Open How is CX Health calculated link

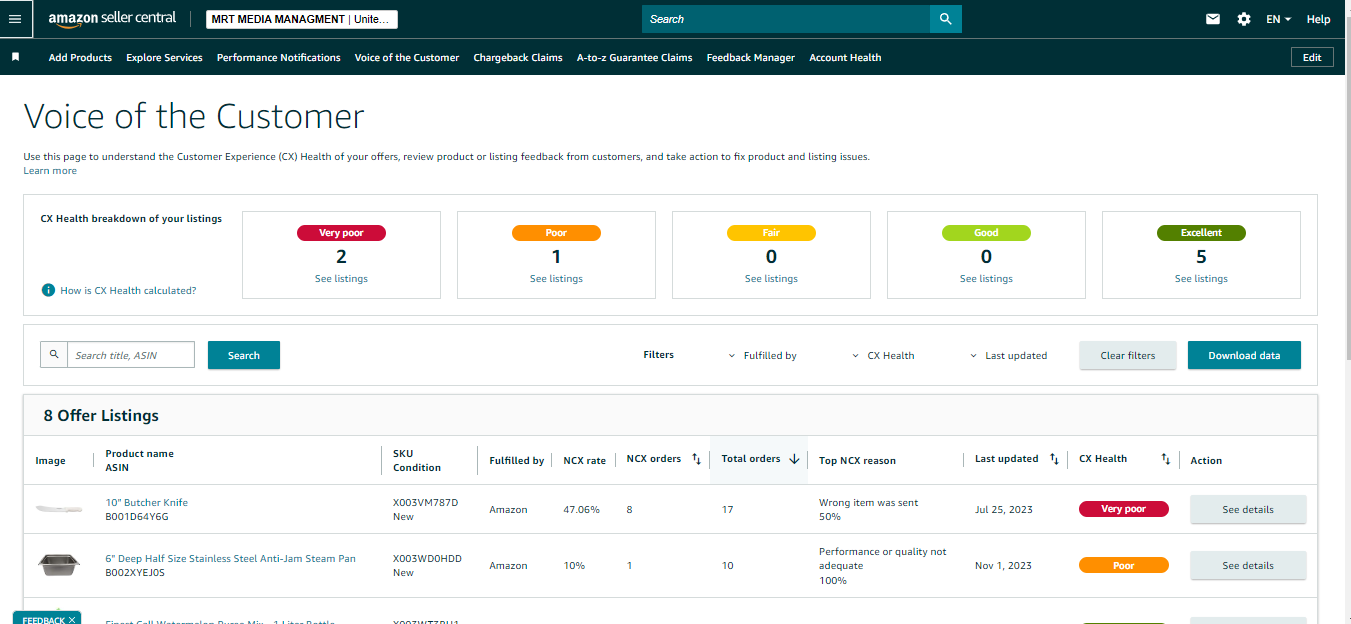[x=128, y=291]
